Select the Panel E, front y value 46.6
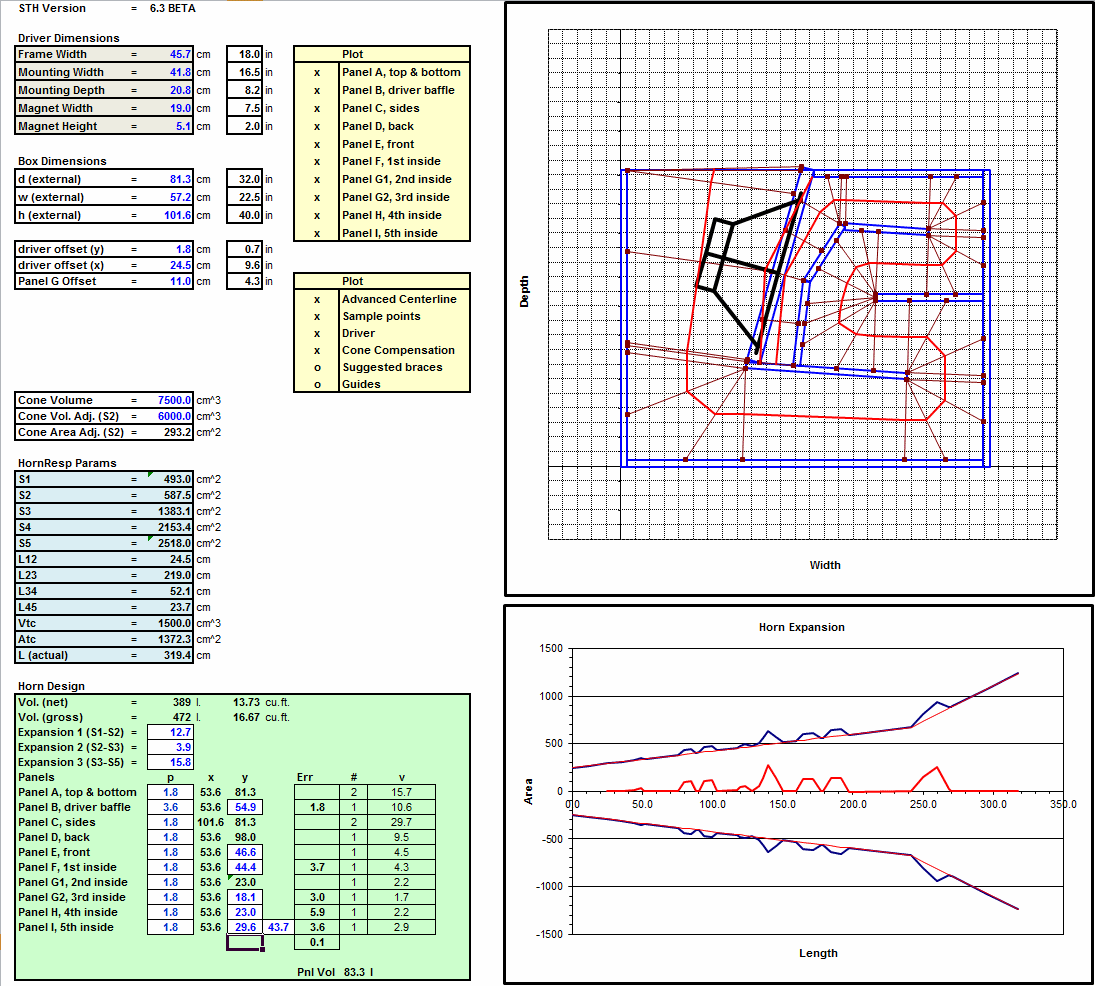The height and width of the screenshot is (986, 1095). [x=245, y=852]
